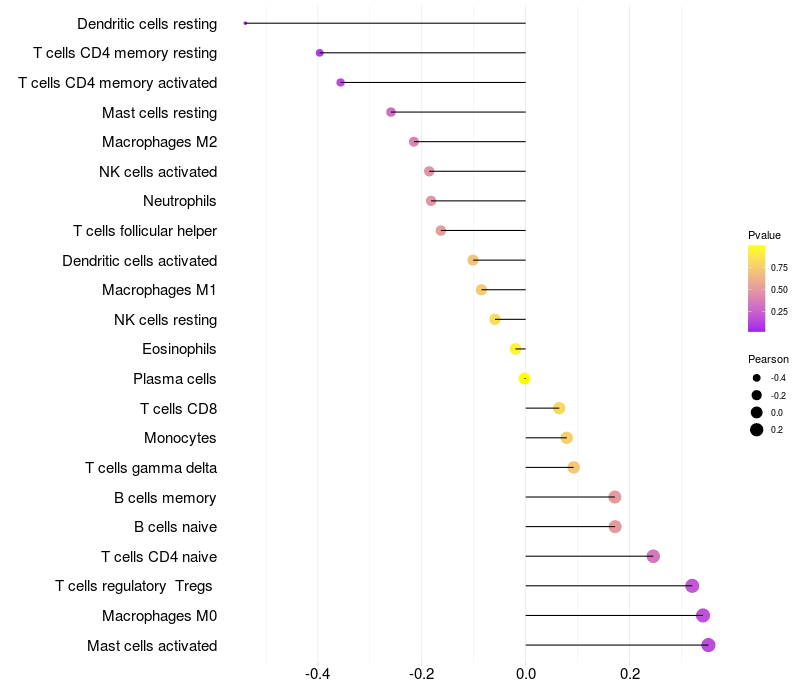
Task: Click the Pvalue legend title
Action: 764,235
